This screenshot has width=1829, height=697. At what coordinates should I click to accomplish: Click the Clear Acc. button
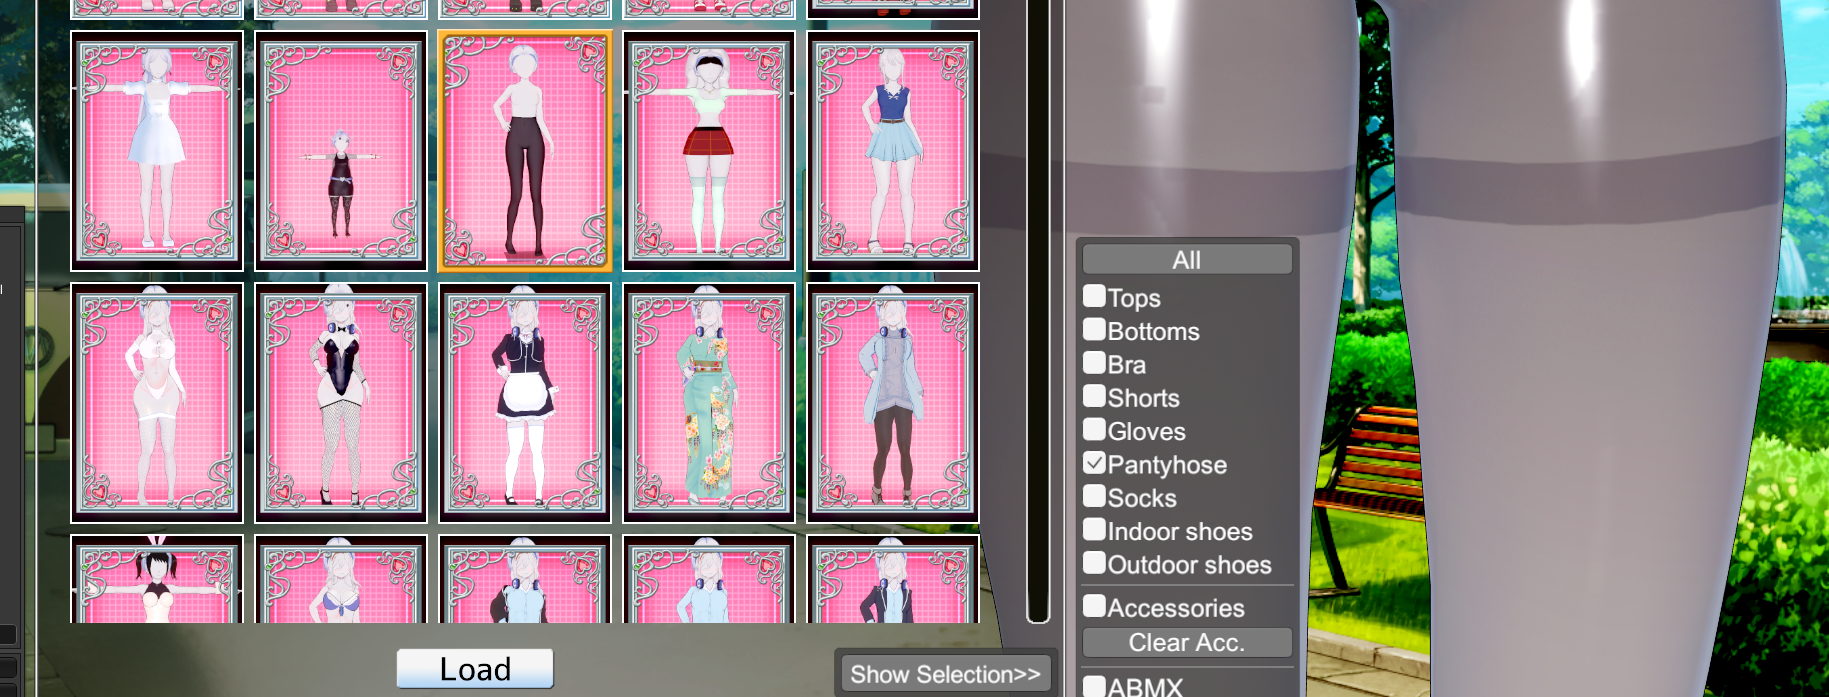click(x=1186, y=643)
